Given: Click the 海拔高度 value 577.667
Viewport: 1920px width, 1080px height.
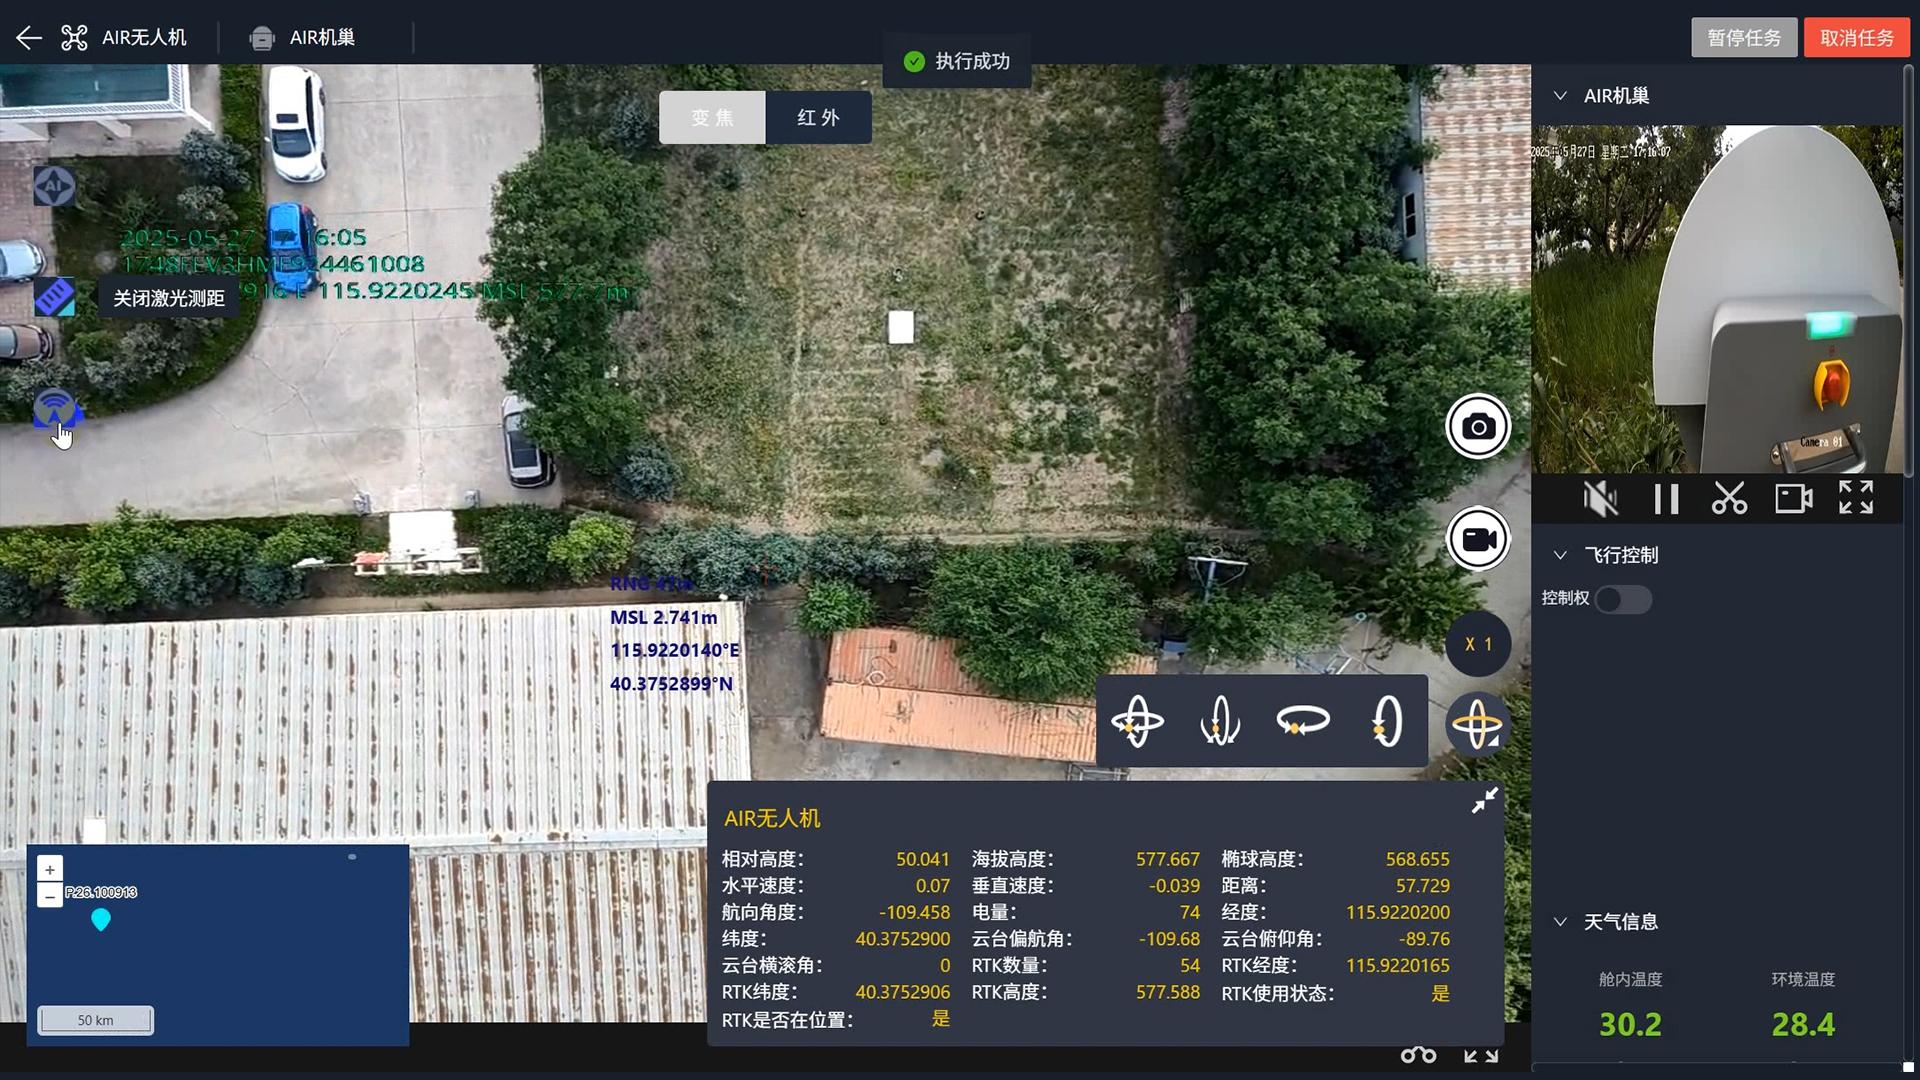Looking at the screenshot, I should [1167, 859].
